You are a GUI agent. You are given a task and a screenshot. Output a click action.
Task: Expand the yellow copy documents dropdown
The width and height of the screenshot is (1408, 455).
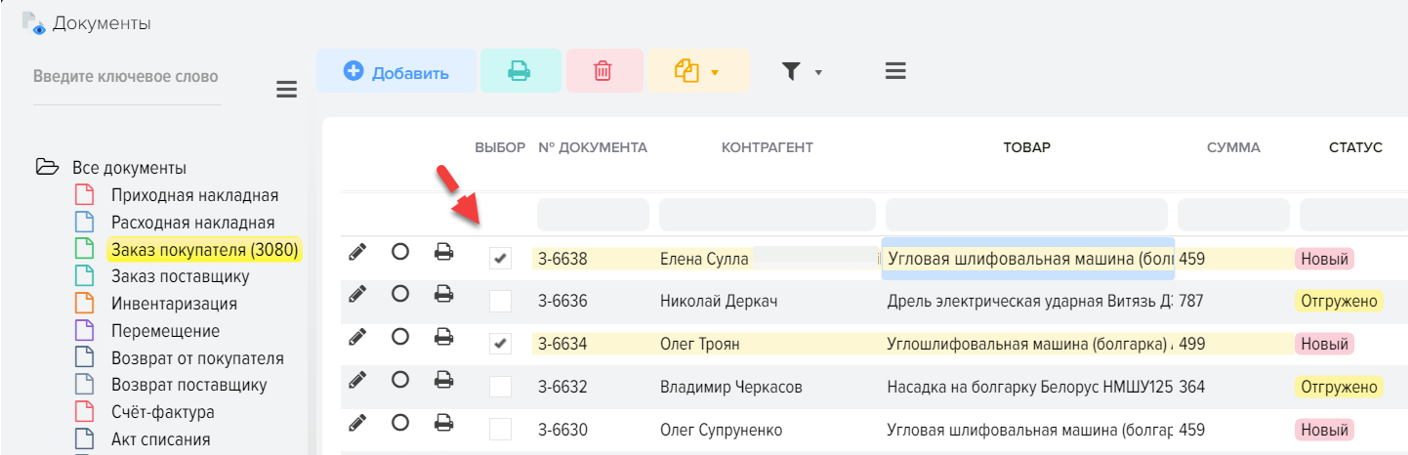pos(698,72)
